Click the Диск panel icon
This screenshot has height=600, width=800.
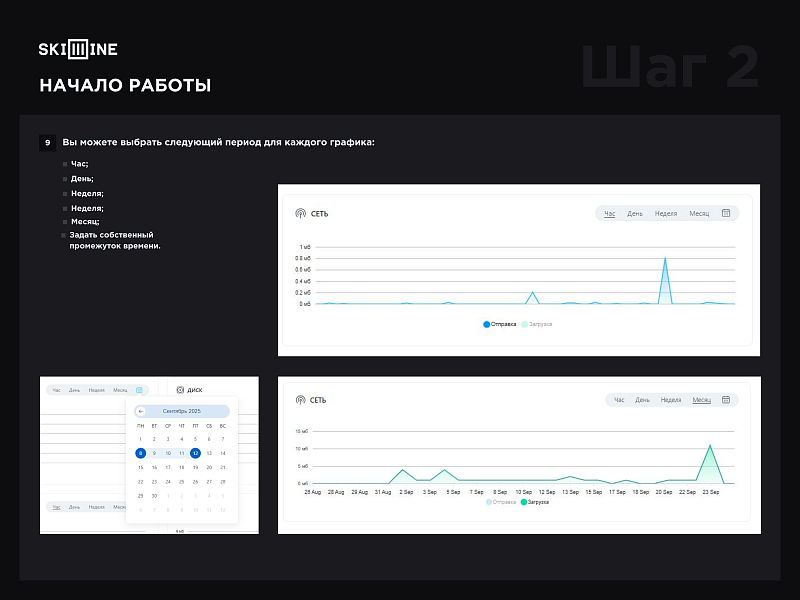(180, 390)
